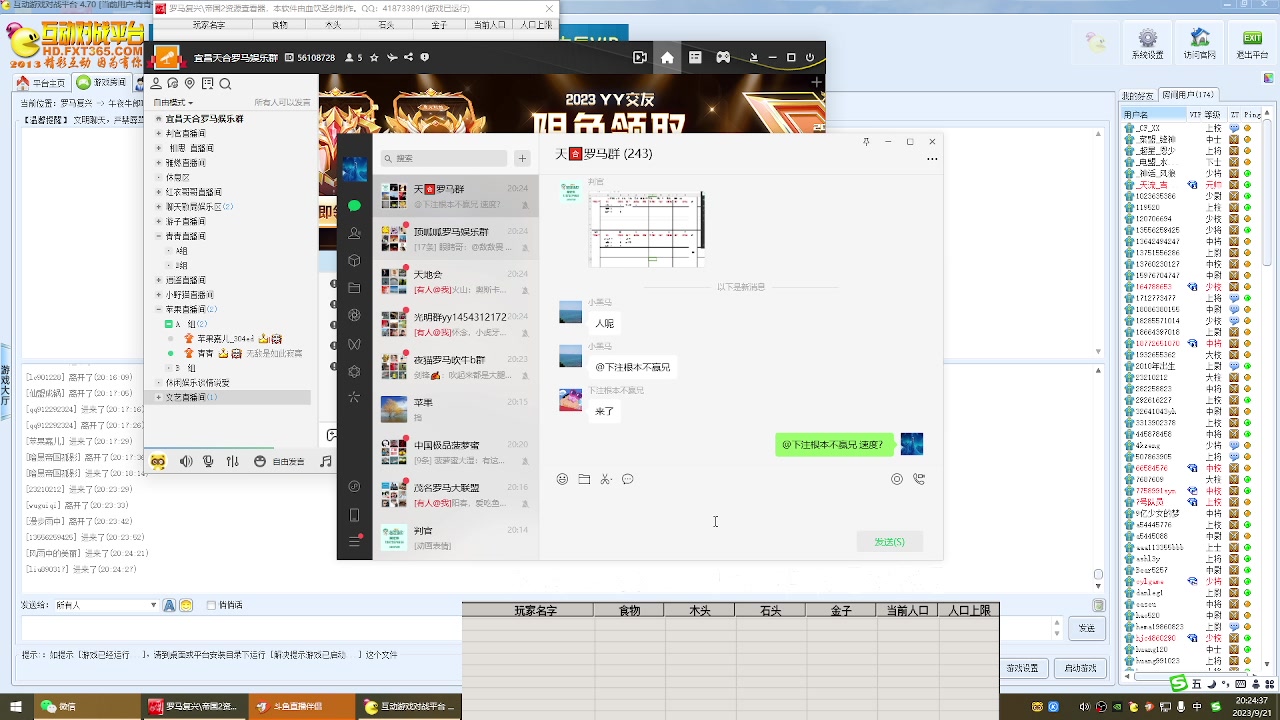Open the 苹果 conversation

(455, 410)
